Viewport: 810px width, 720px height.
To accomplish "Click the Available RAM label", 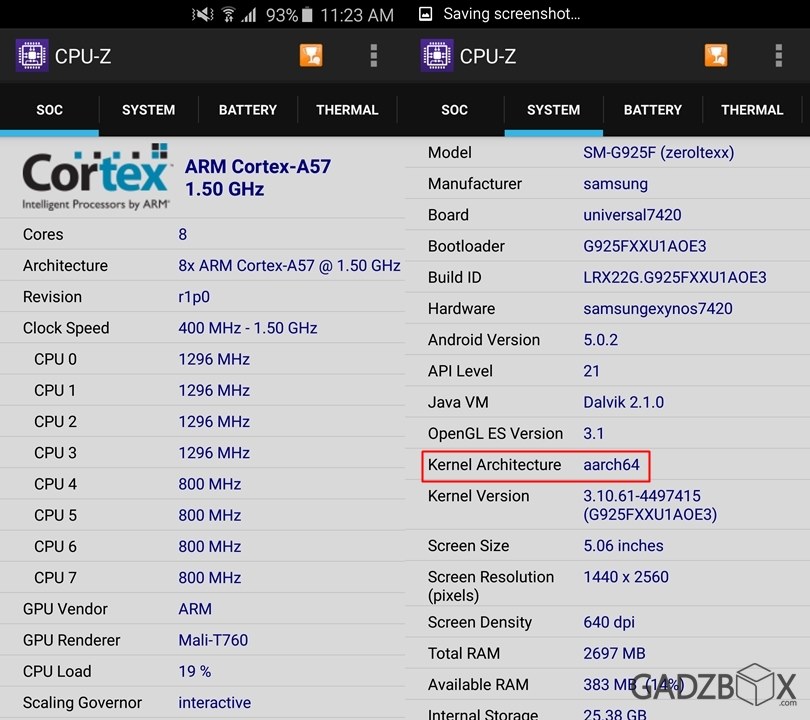I will [x=478, y=684].
